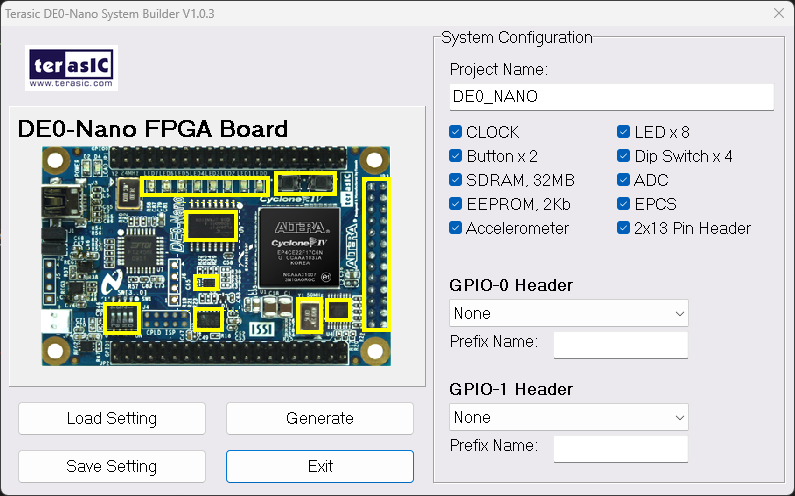Uncheck the Dip Switch x 4 option
Screen dimensions: 795x496
624,156
